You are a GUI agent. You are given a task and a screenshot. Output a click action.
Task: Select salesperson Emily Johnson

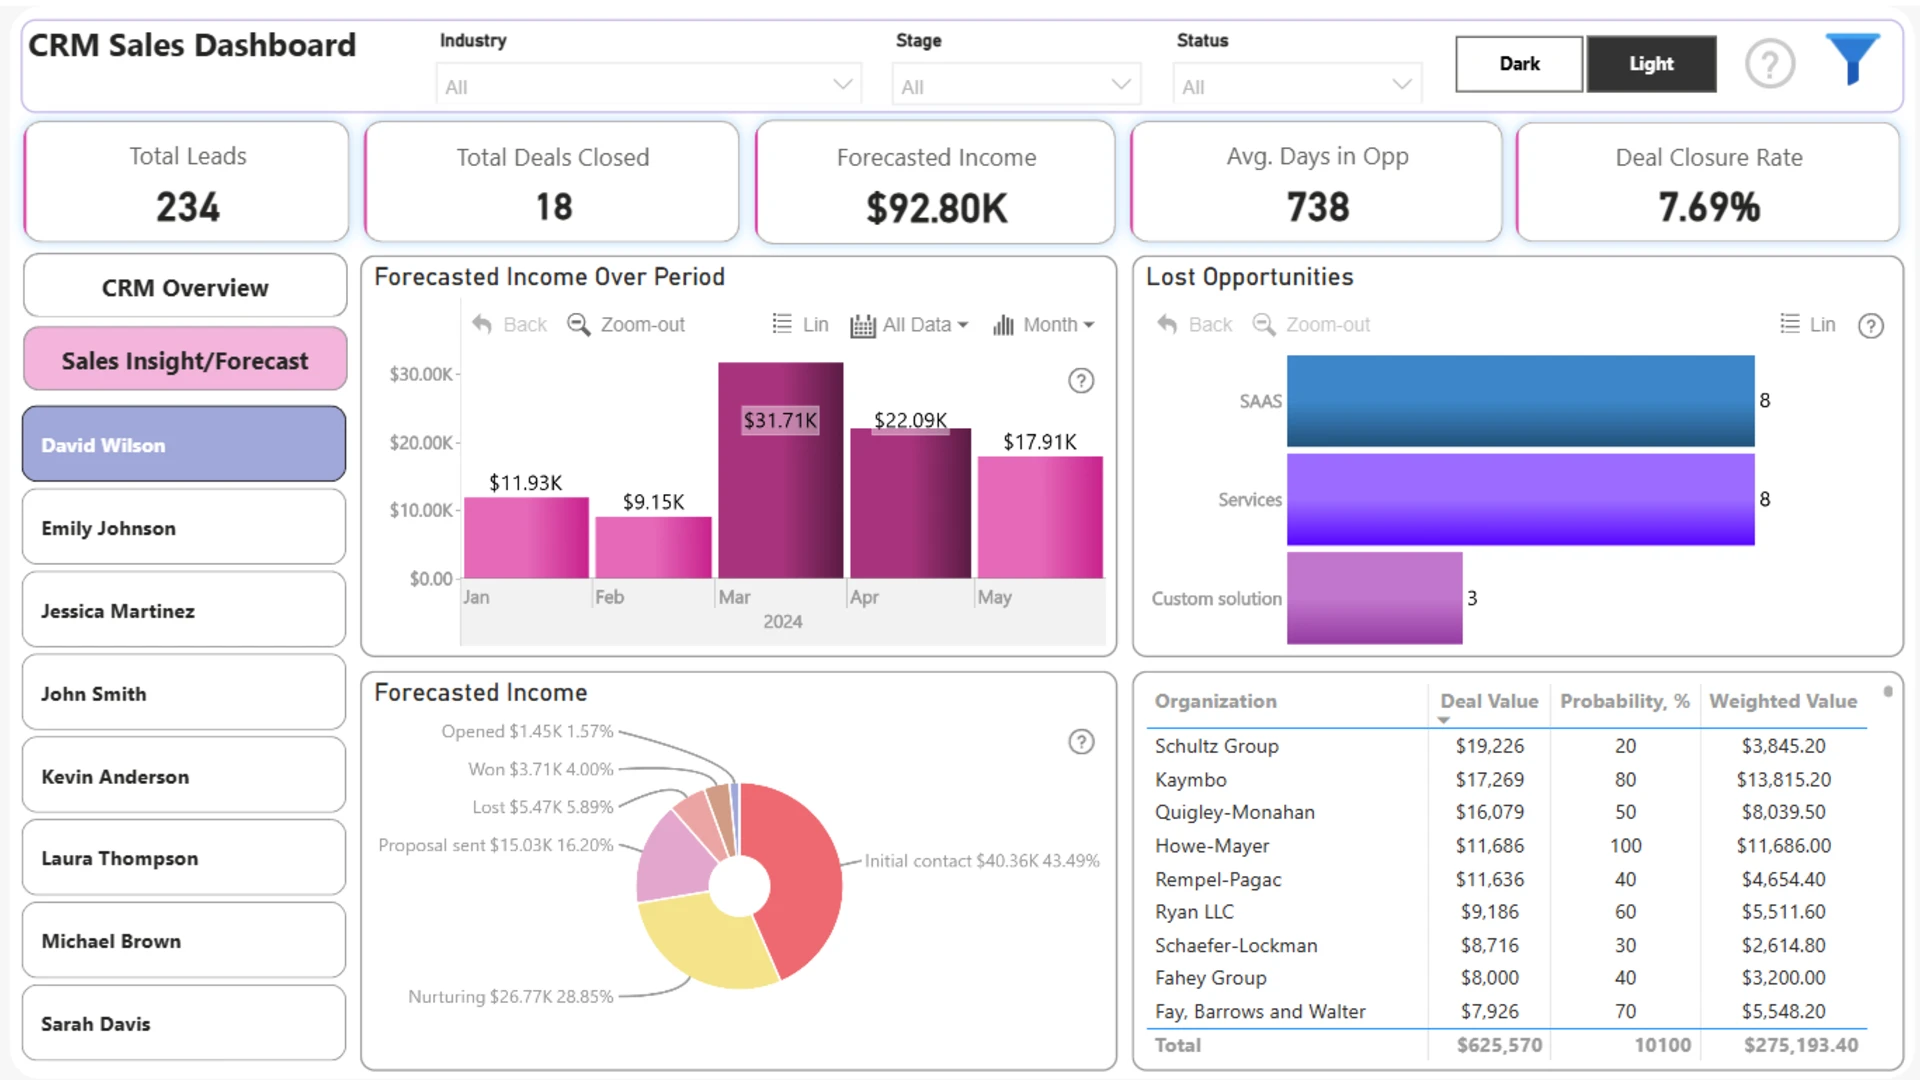(x=184, y=528)
